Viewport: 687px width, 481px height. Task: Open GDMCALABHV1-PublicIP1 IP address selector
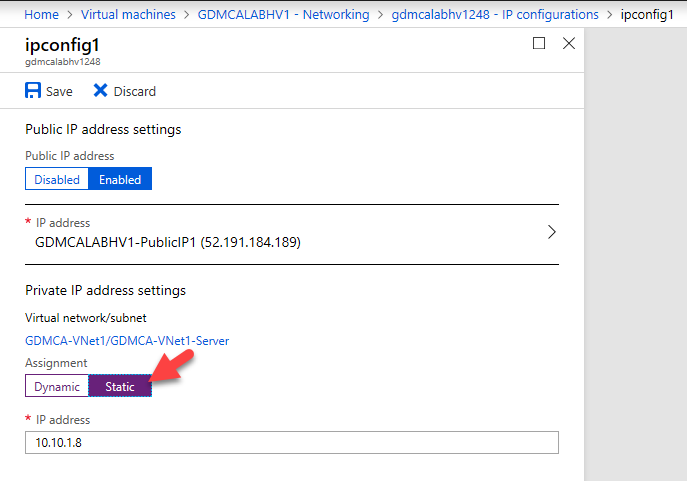(292, 234)
